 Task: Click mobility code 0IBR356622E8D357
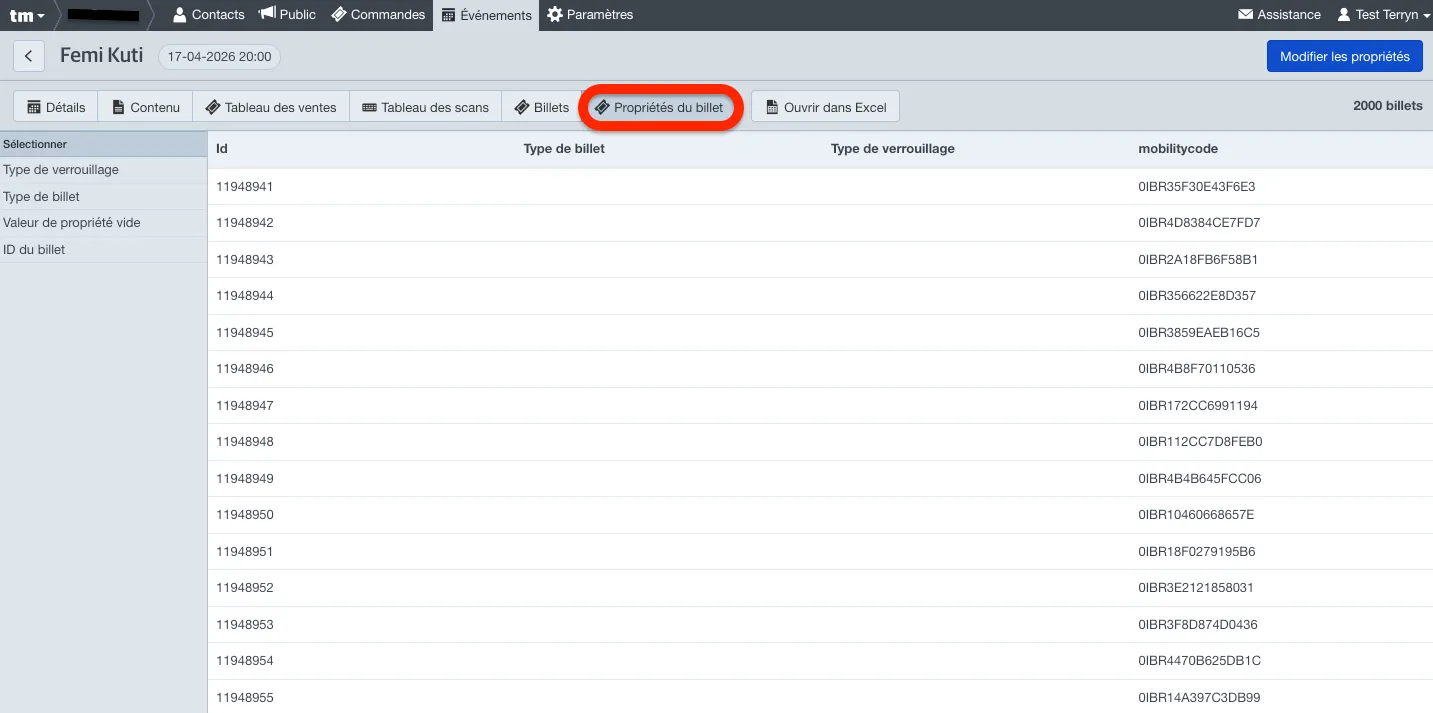1197,296
